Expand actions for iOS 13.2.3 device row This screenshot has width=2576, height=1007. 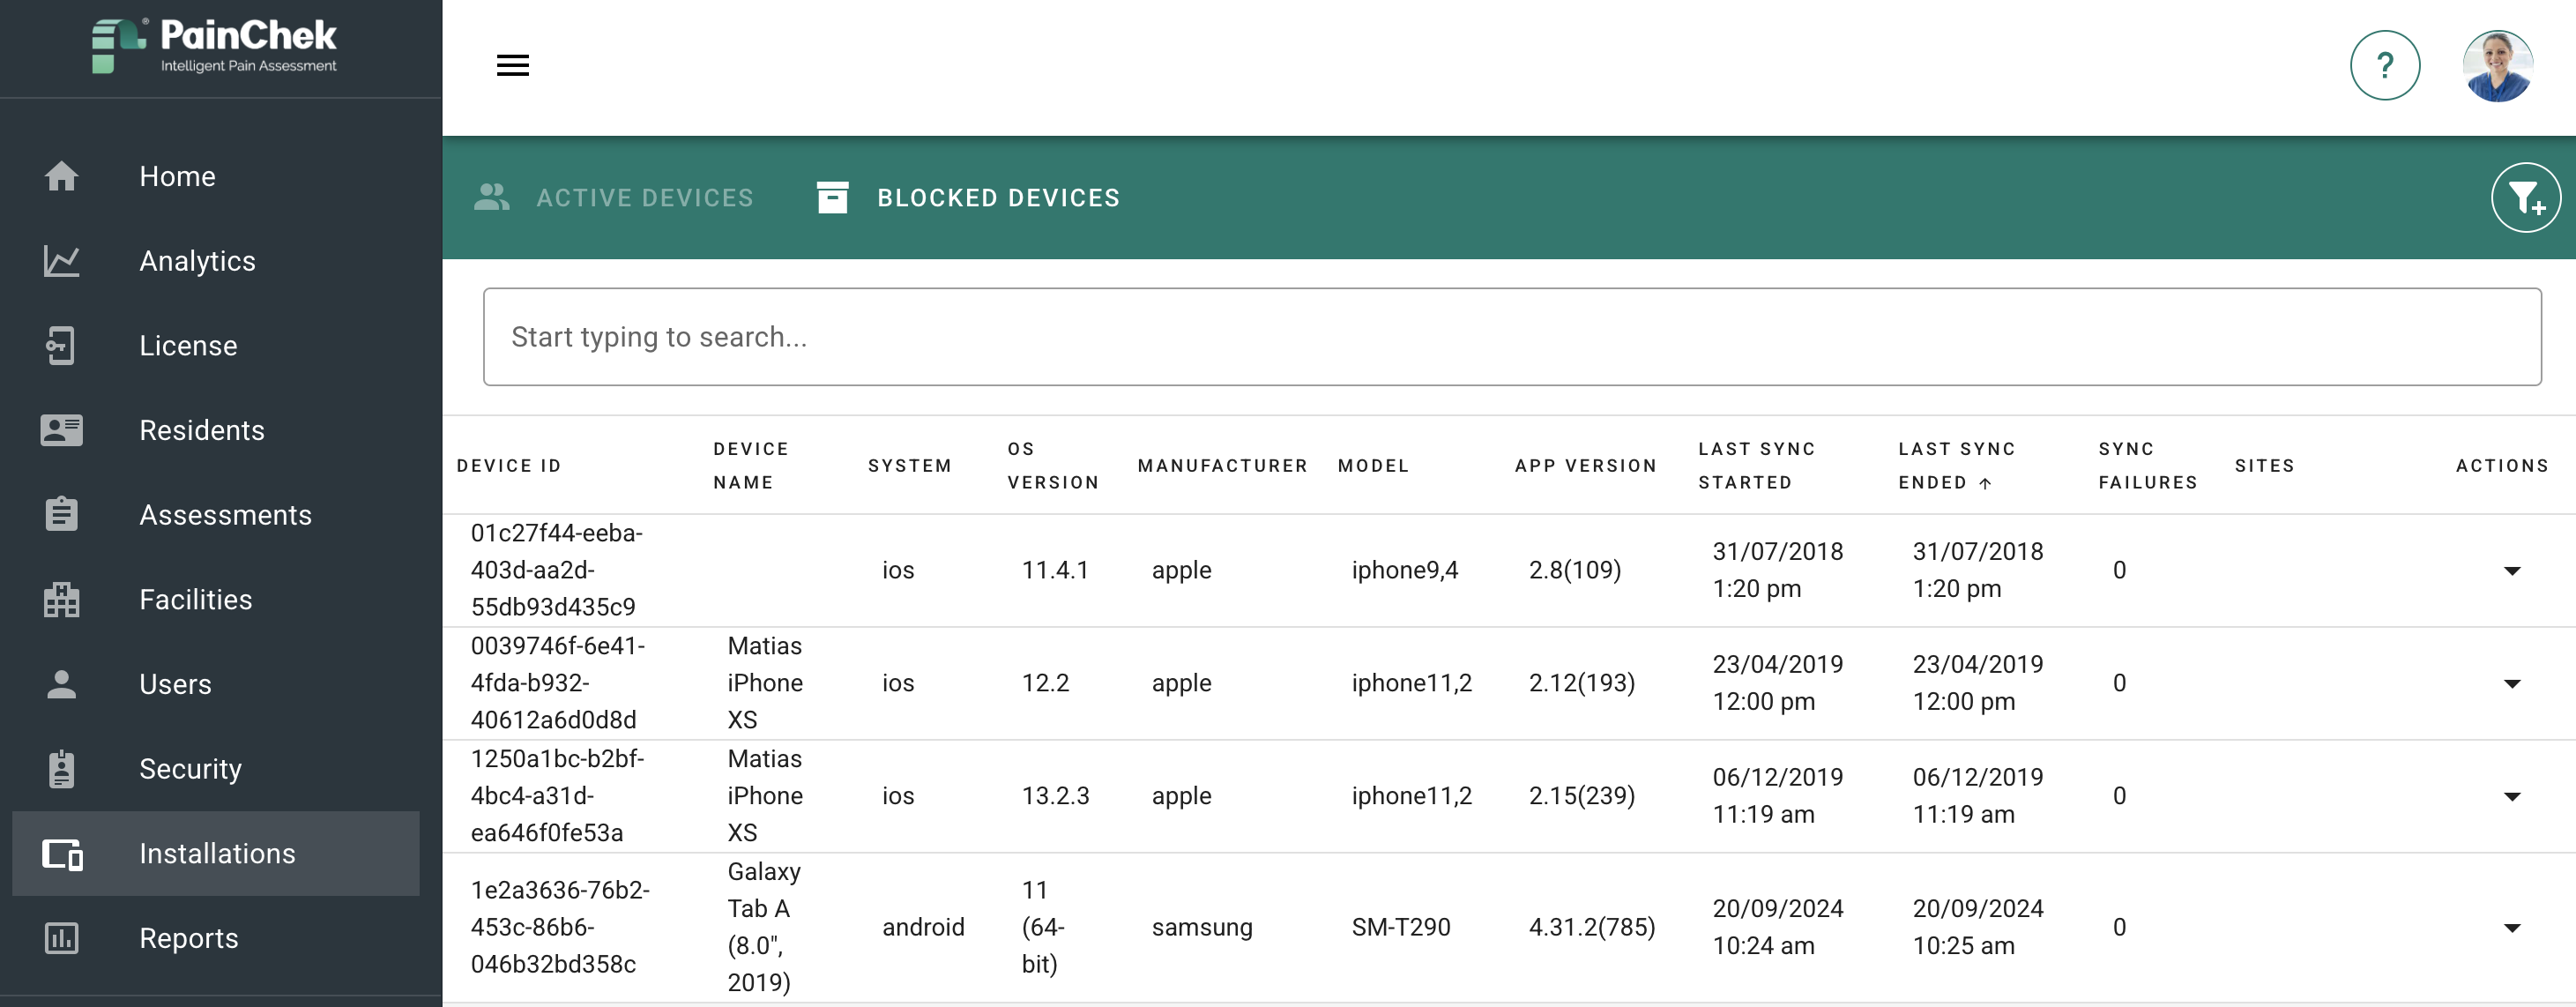coord(2511,797)
